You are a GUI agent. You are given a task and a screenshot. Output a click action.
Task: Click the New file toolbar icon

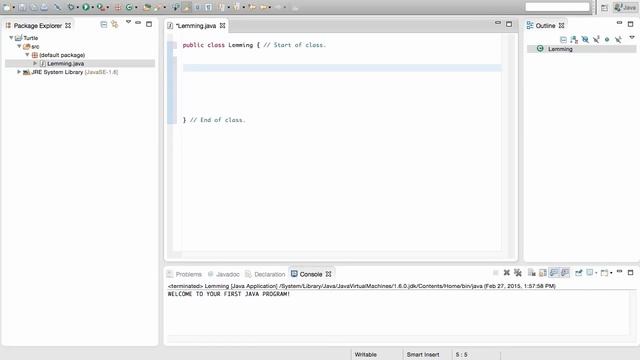pos(7,7)
